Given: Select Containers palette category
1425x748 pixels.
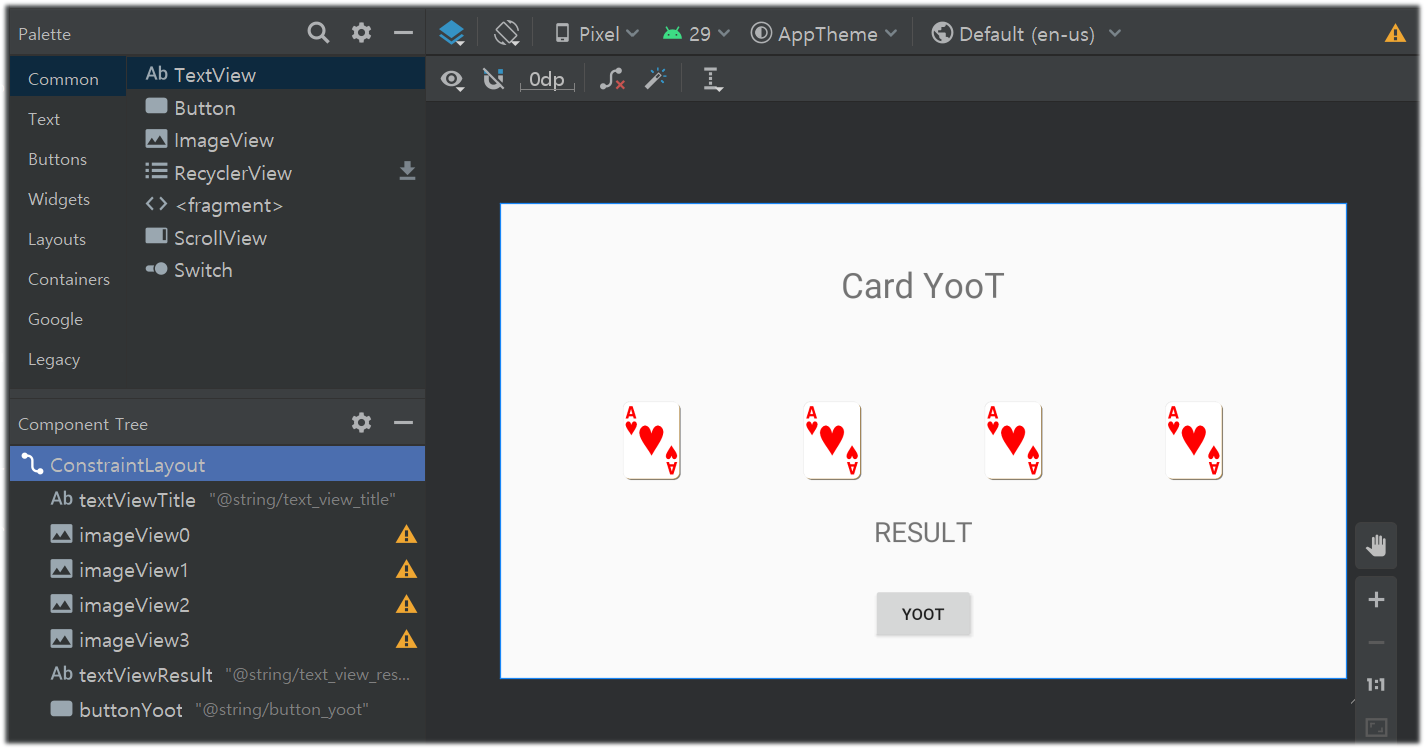Looking at the screenshot, I should click(x=68, y=279).
